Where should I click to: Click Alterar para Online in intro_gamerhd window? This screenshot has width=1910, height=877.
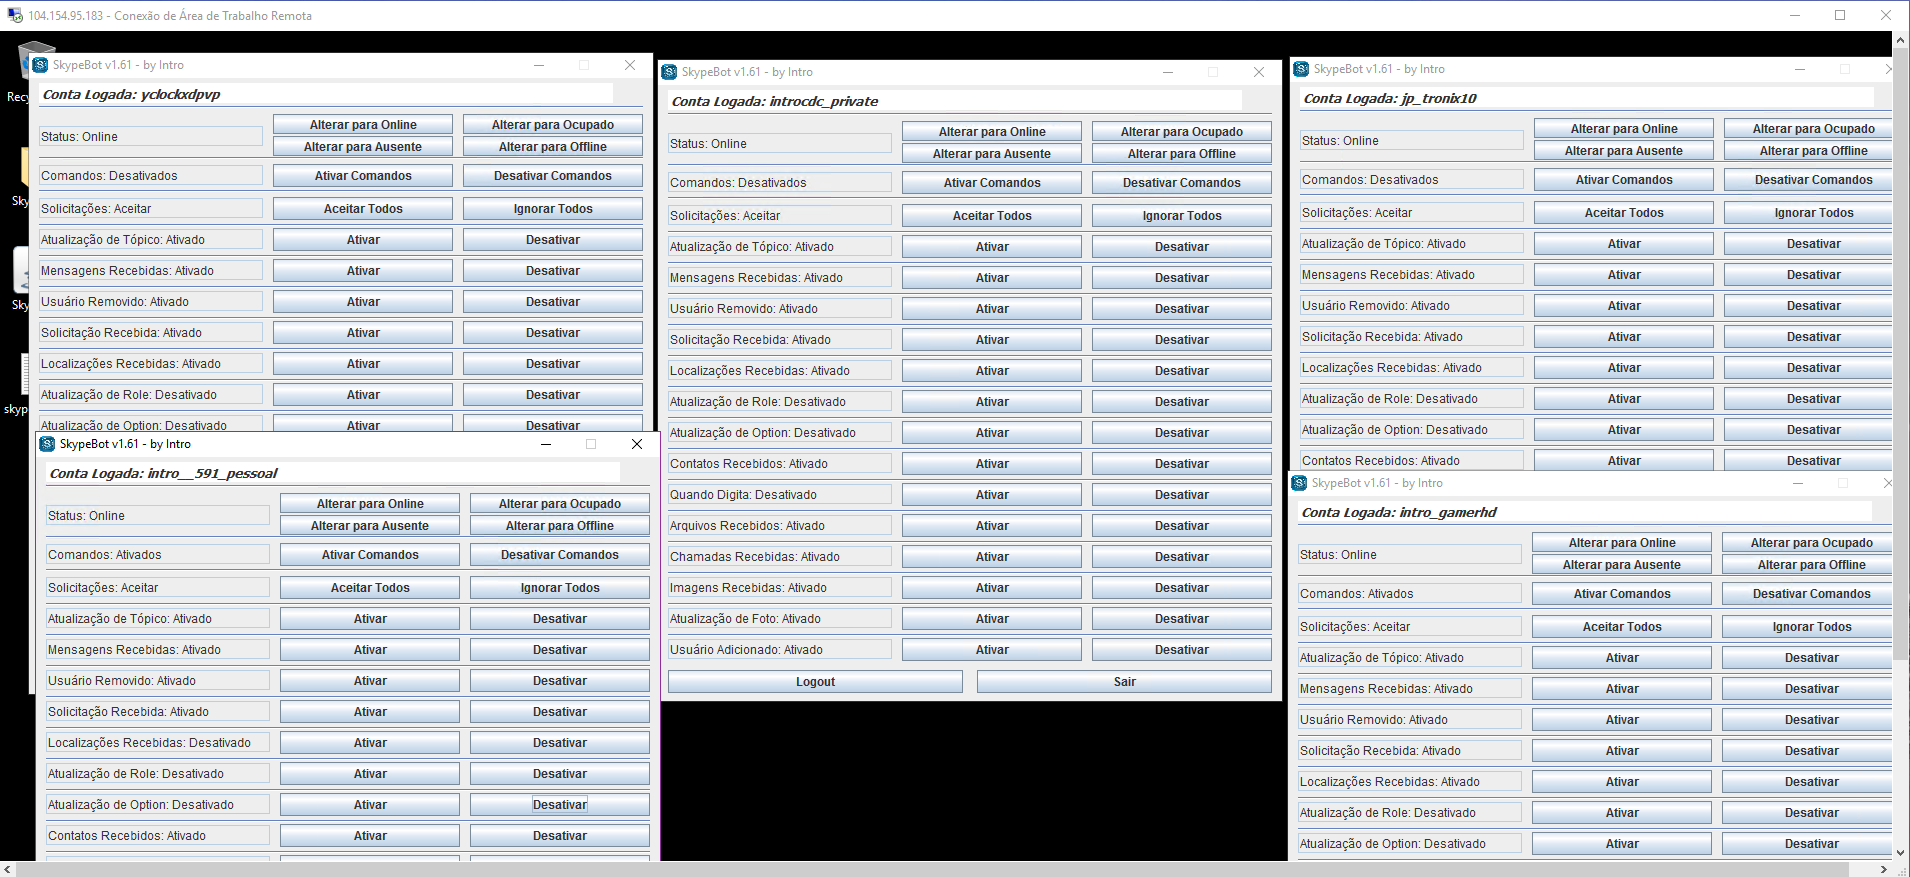point(1622,543)
